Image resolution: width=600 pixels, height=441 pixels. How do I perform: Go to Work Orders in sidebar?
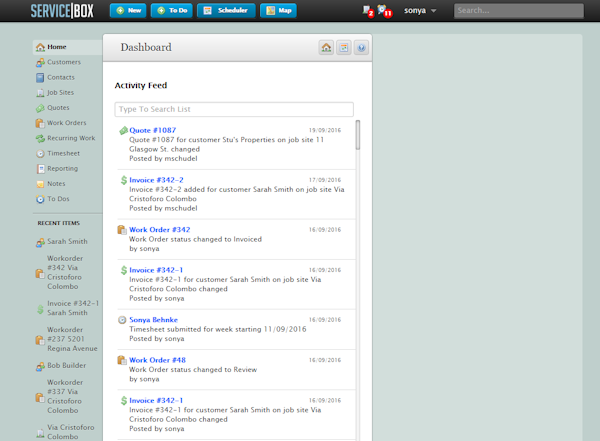click(x=66, y=123)
